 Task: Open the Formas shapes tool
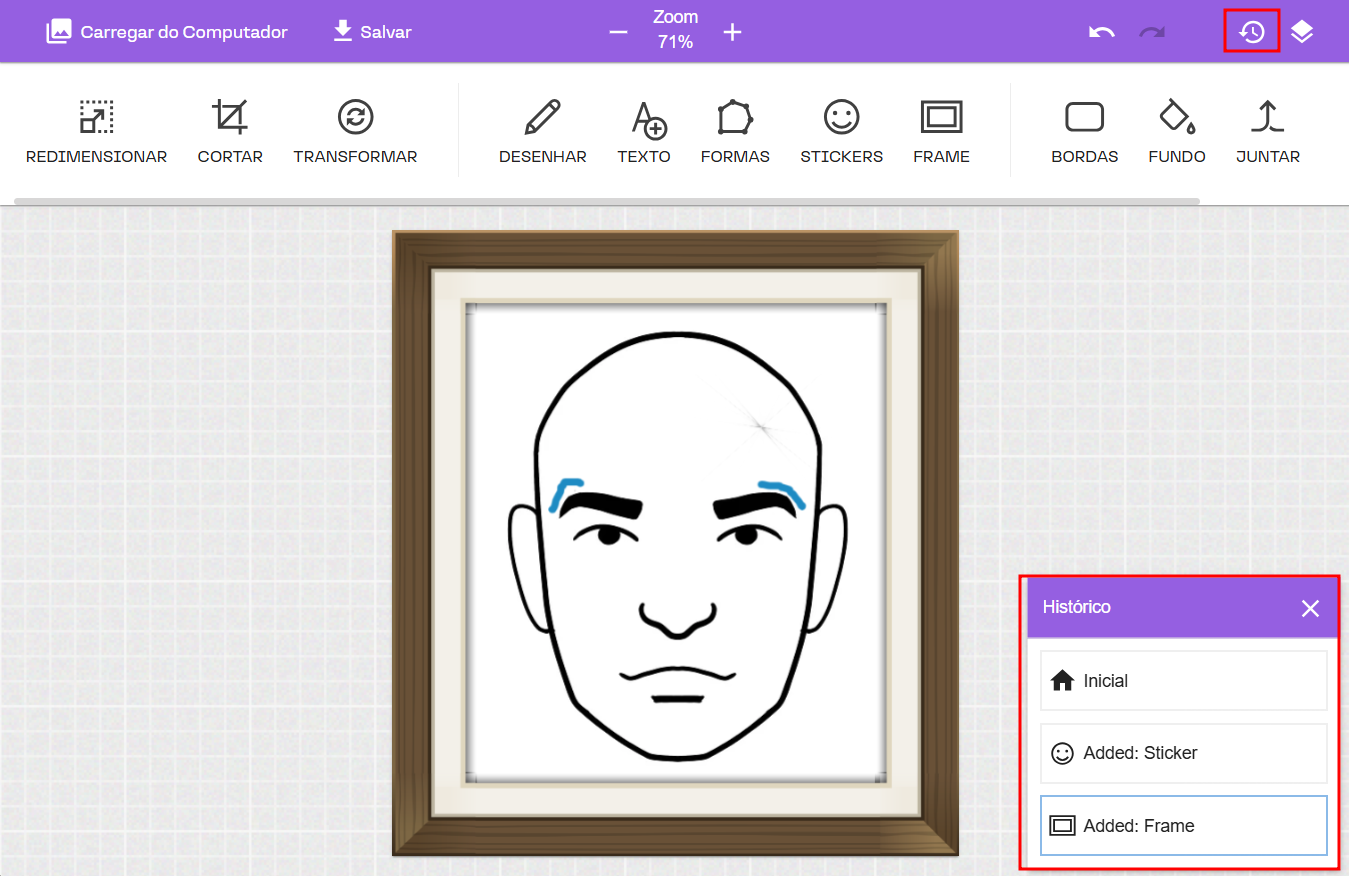point(735,131)
